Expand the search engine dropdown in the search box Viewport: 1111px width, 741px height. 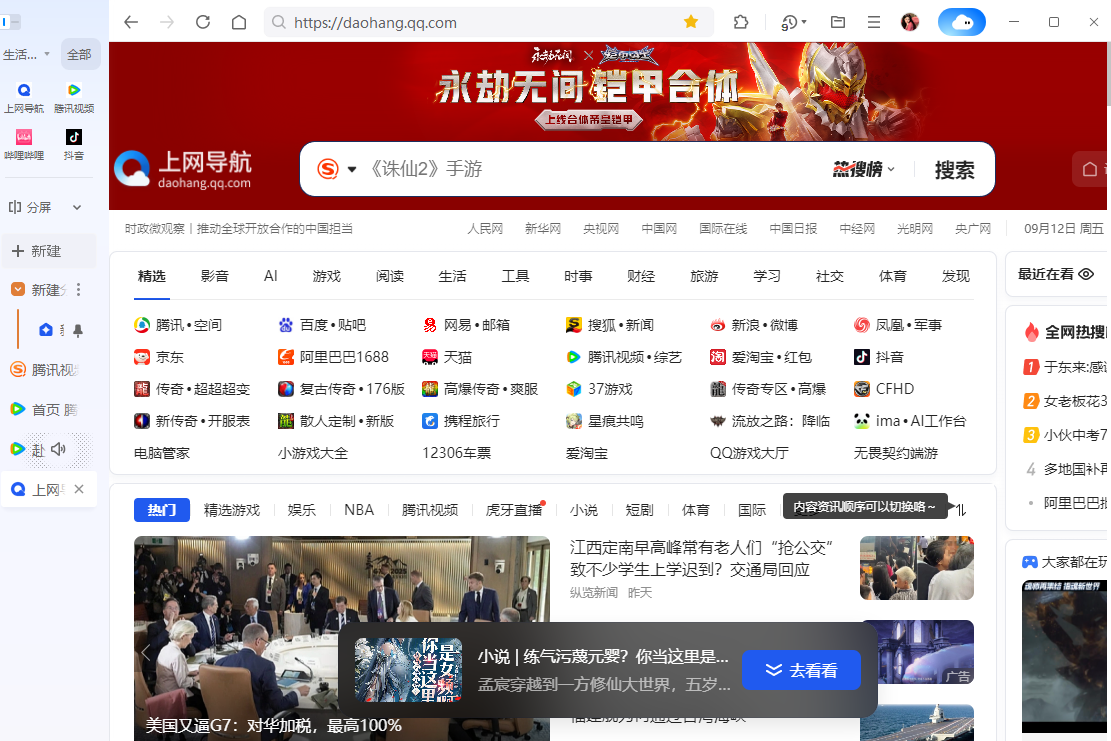coord(352,169)
